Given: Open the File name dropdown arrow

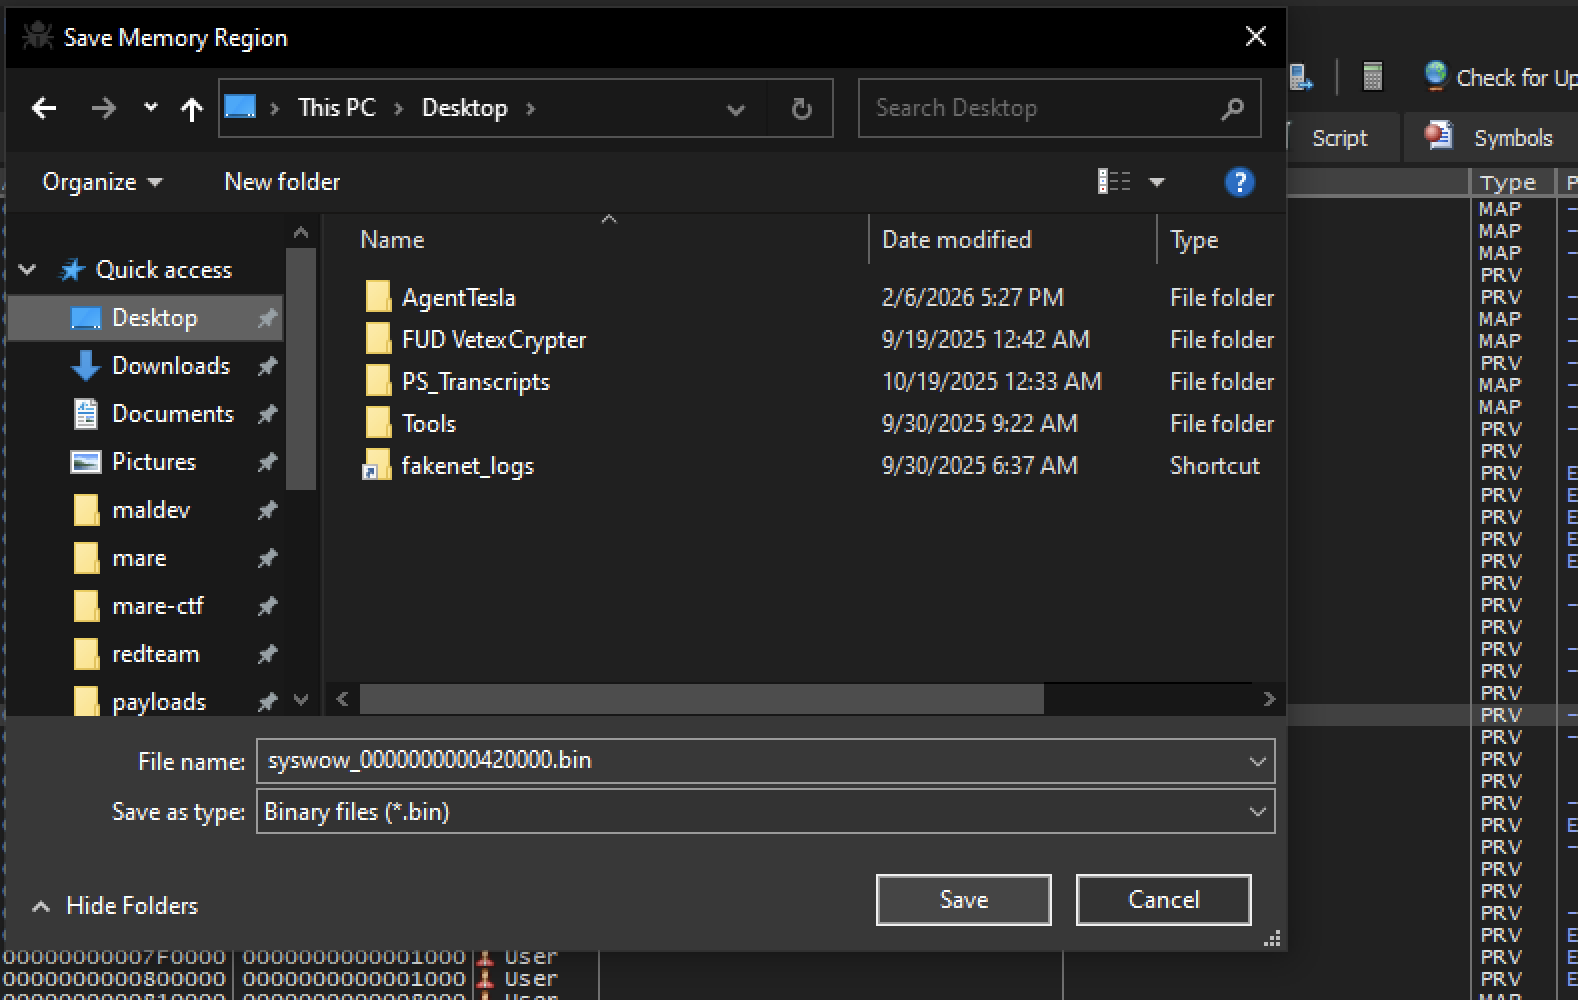Looking at the screenshot, I should [x=1257, y=762].
